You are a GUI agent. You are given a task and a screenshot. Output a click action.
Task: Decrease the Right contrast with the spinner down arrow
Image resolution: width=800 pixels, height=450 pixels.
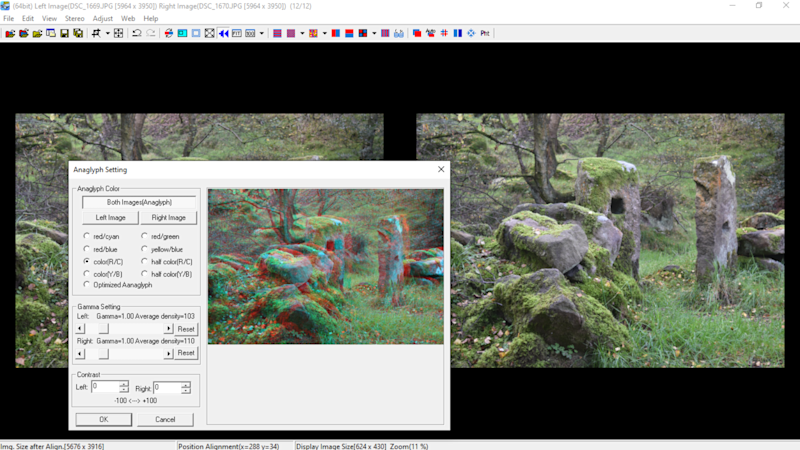[x=186, y=391]
